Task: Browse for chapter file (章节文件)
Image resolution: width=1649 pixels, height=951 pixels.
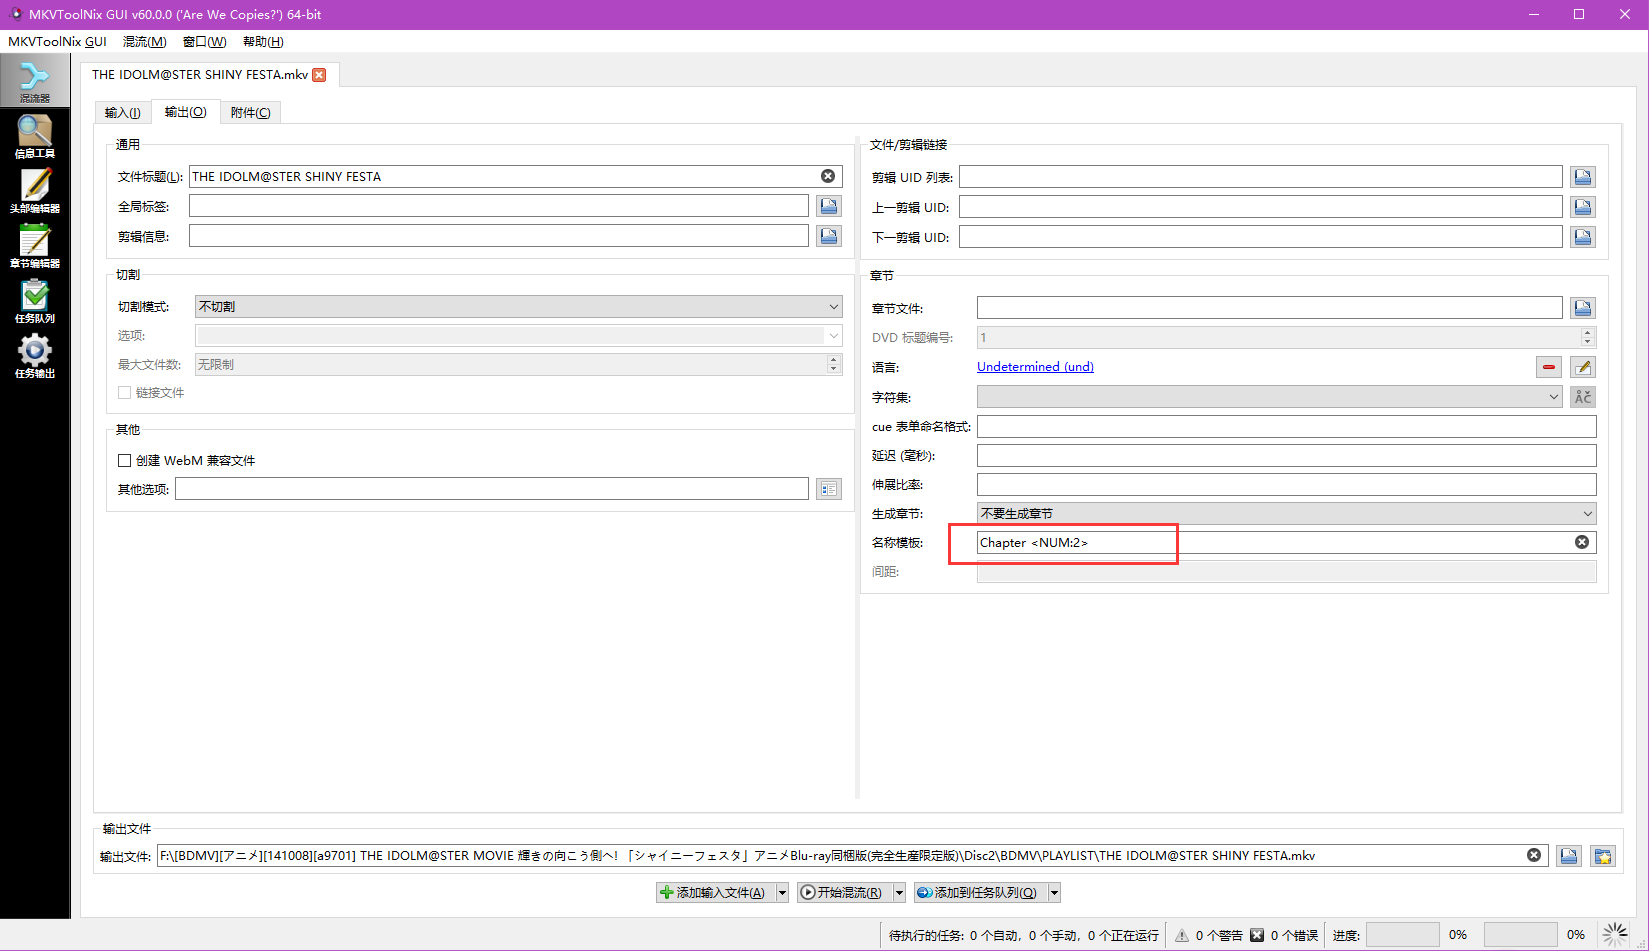Action: [1583, 308]
